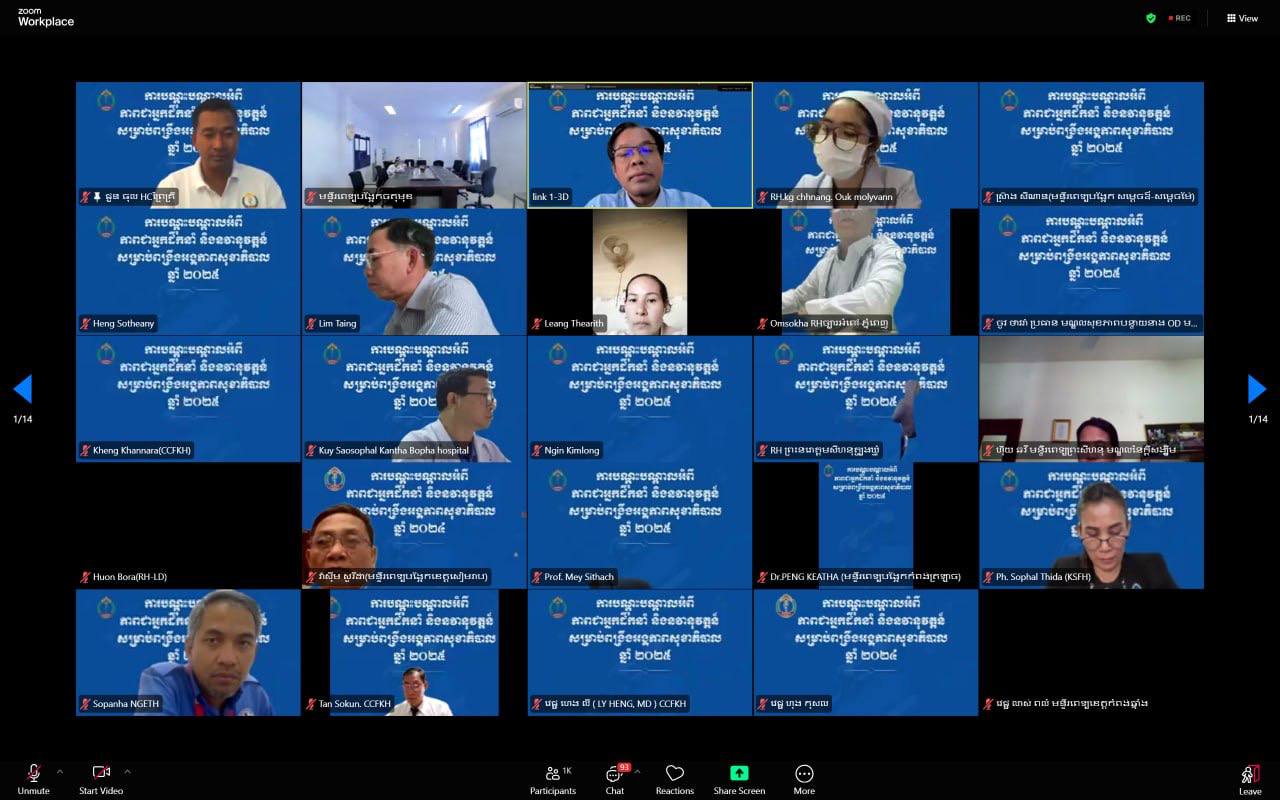Open the View layout menu
Image resolution: width=1280 pixels, height=800 pixels.
[x=1242, y=18]
